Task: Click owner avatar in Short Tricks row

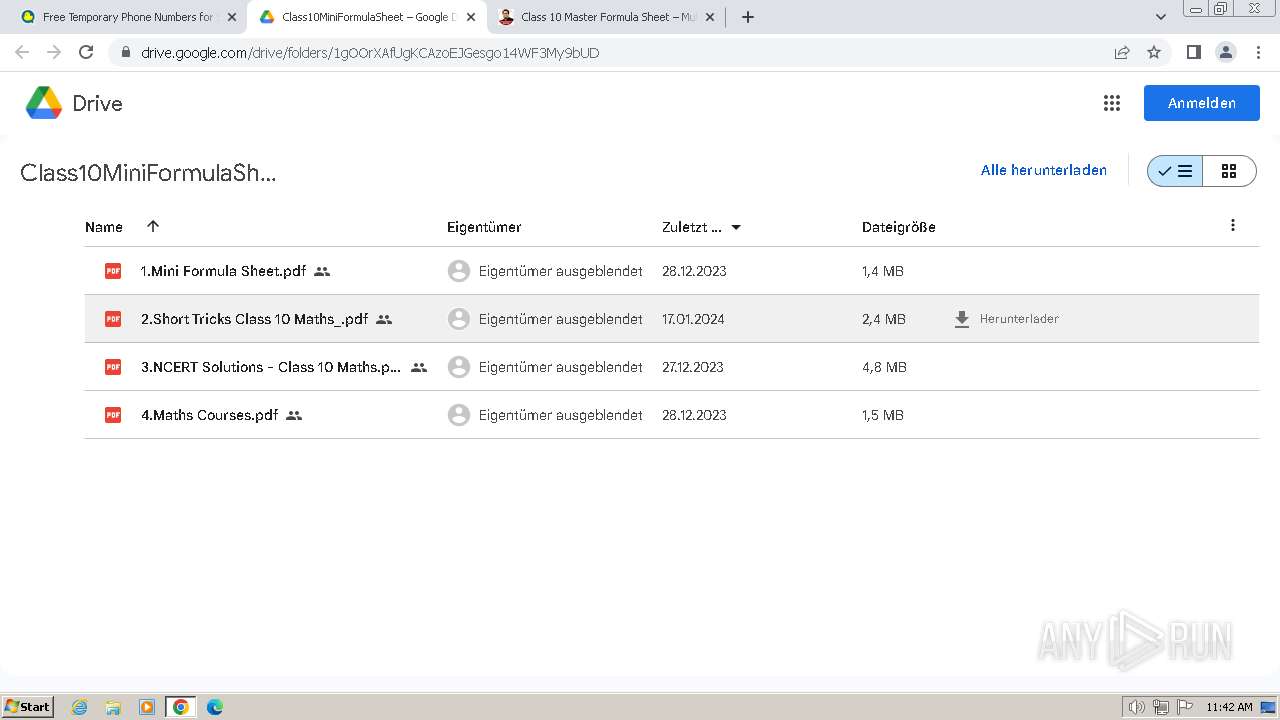Action: pyautogui.click(x=459, y=319)
